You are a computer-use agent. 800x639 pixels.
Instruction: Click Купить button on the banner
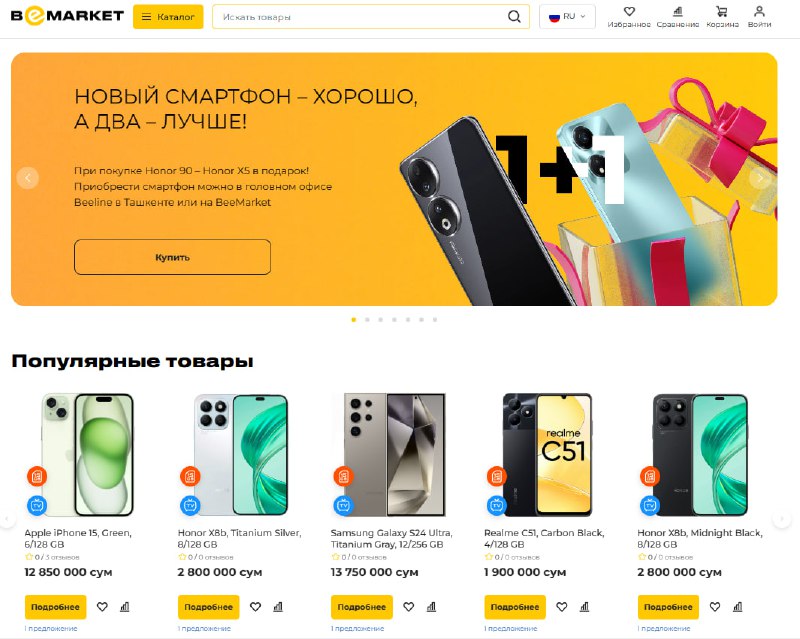click(x=172, y=257)
